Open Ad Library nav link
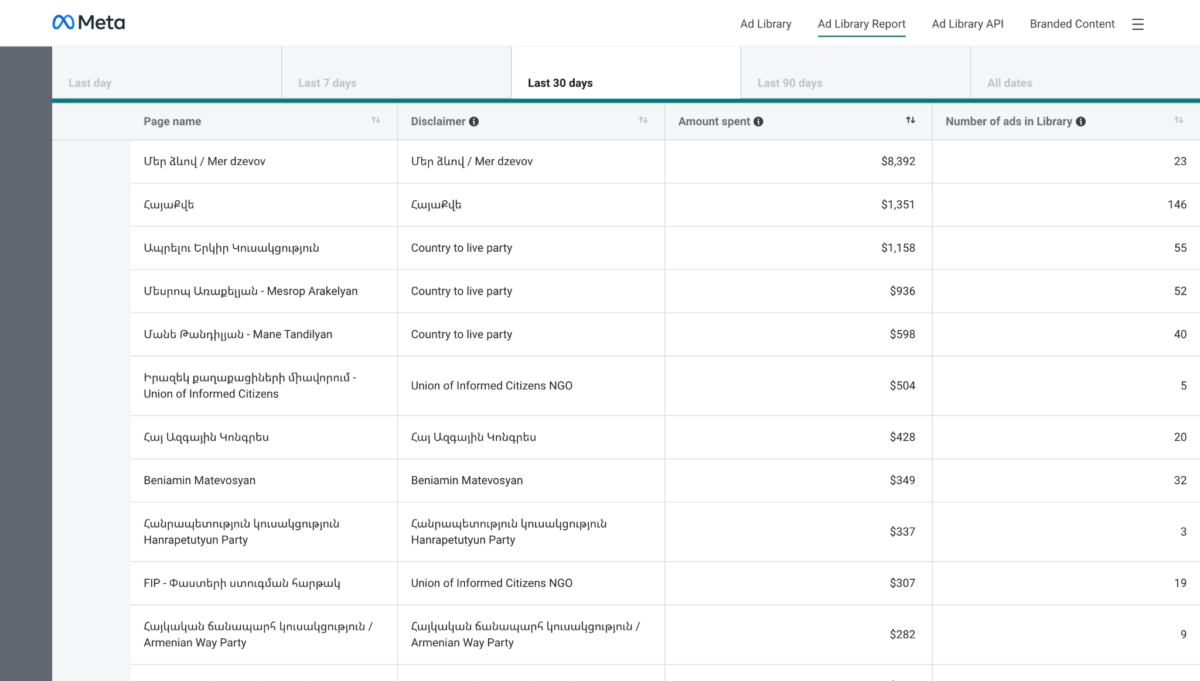Screen dimensions: 1200x681 tap(765, 24)
